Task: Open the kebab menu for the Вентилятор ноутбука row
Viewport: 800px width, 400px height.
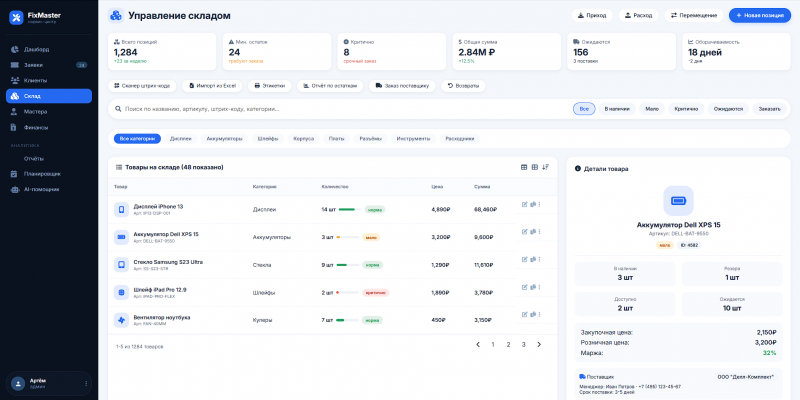Action: (x=539, y=314)
